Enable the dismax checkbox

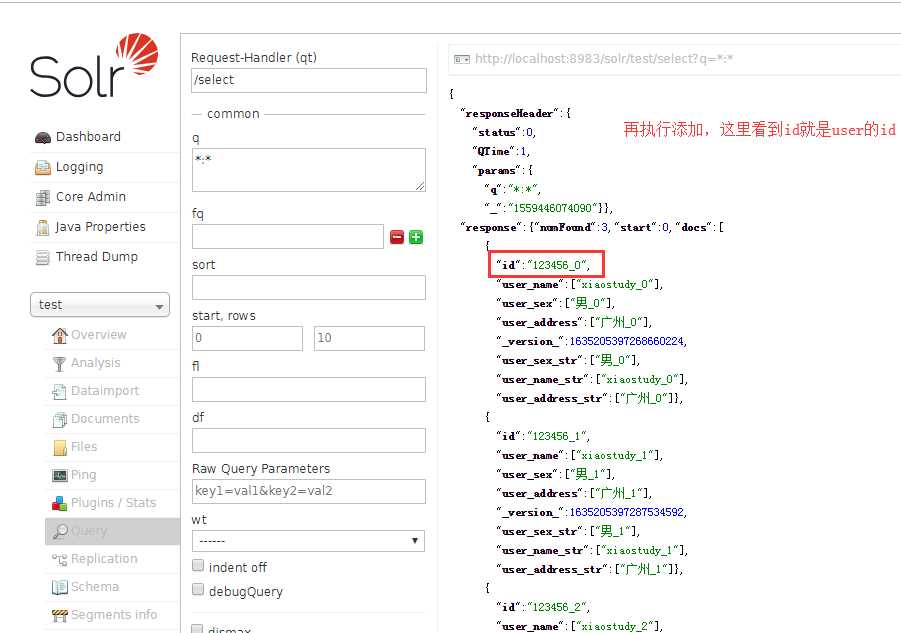pos(198,628)
